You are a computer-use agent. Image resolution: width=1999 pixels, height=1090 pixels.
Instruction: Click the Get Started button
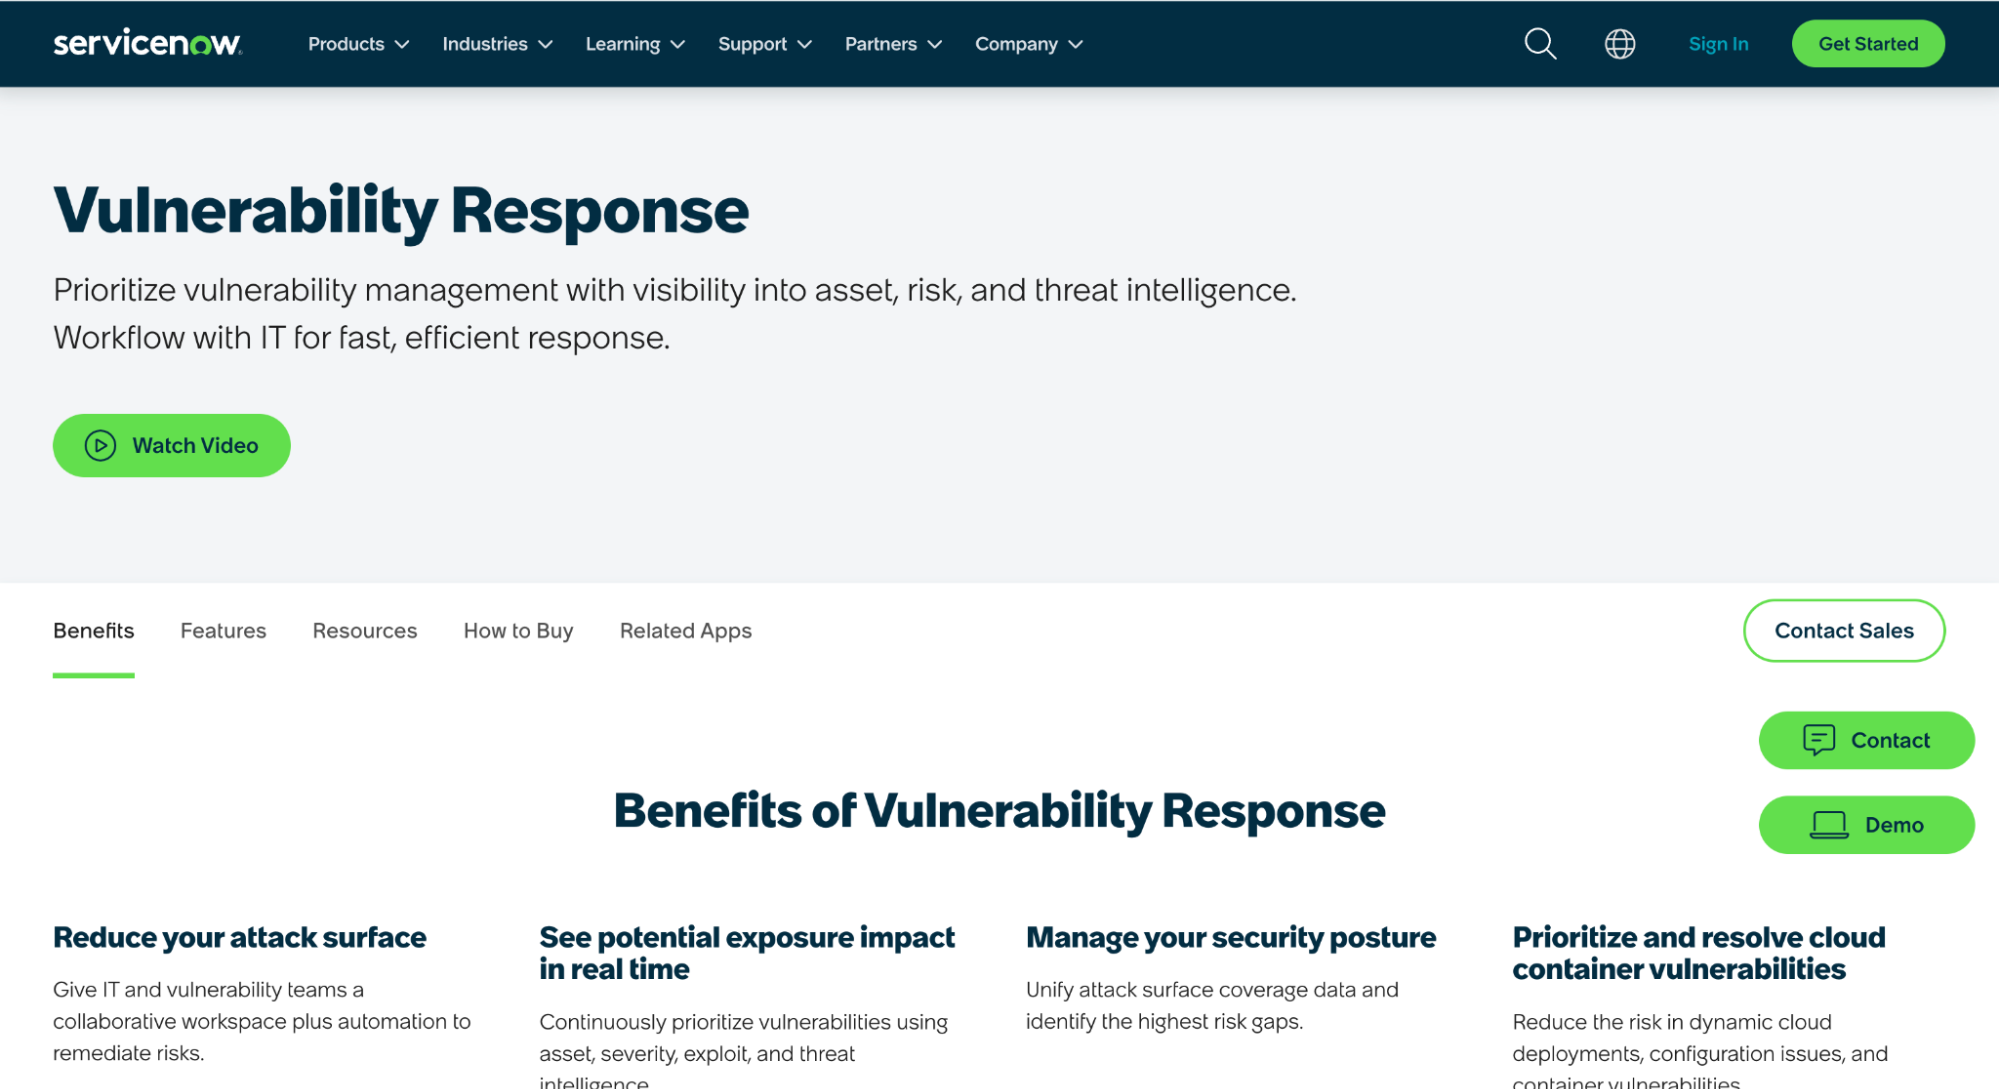pyautogui.click(x=1867, y=43)
